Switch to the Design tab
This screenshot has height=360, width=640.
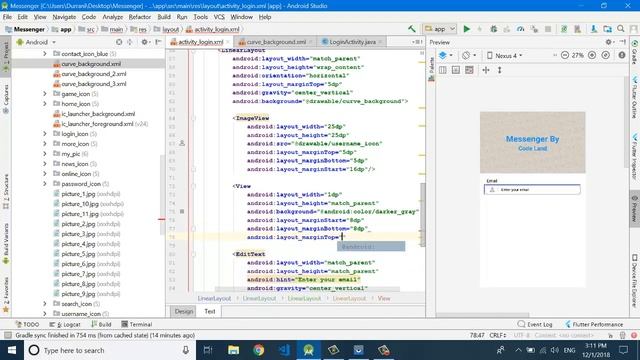[x=184, y=311]
